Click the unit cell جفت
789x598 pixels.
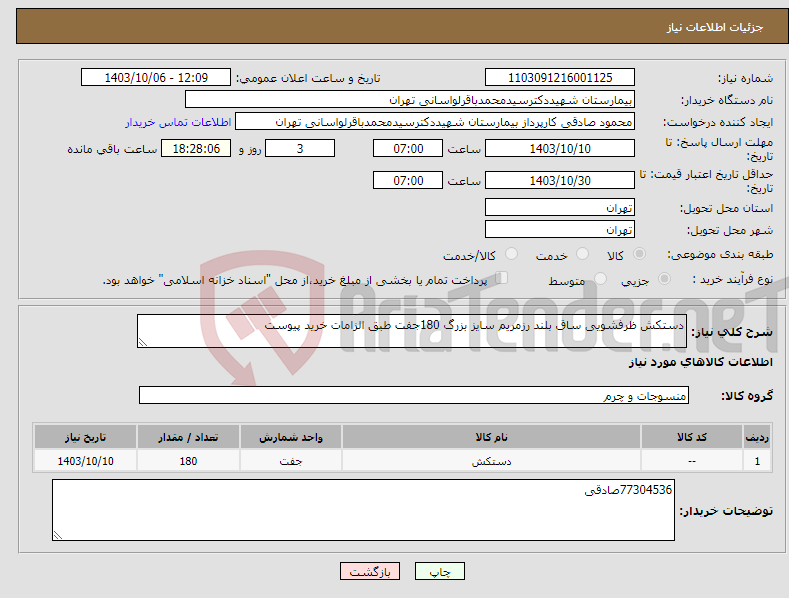pyautogui.click(x=291, y=461)
